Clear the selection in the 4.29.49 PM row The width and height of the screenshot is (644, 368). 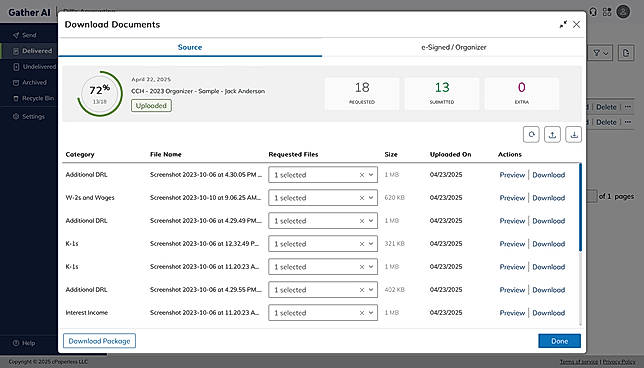pos(362,221)
